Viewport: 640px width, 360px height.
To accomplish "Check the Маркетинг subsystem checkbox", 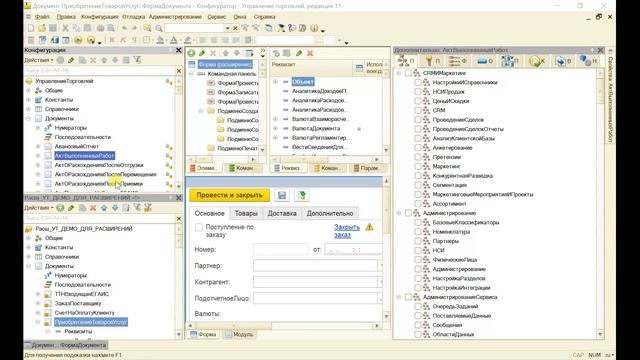I will coord(418,166).
